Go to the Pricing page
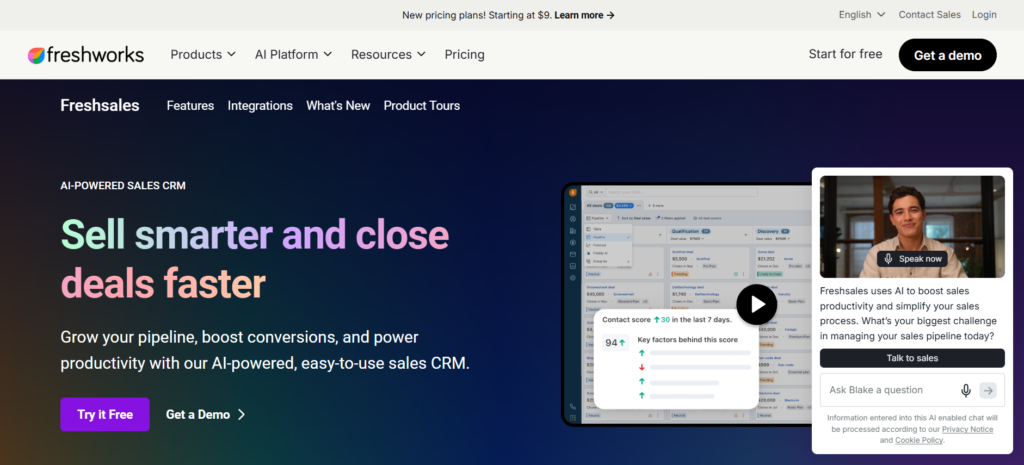Viewport: 1024px width, 465px height. (464, 55)
